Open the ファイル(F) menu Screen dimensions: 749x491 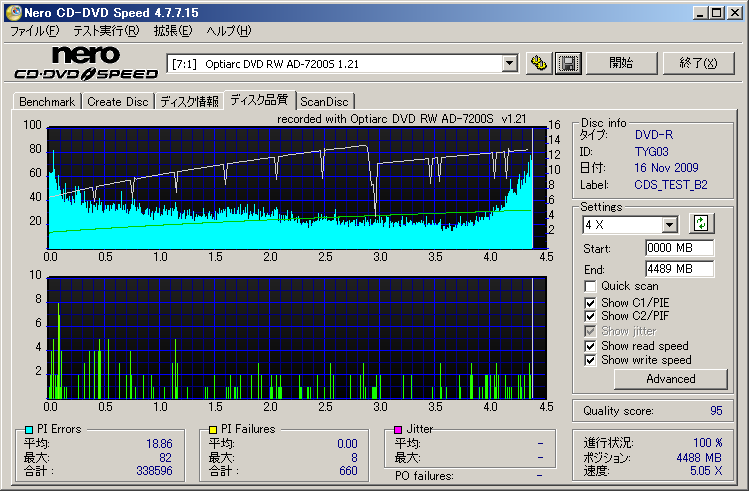coord(34,31)
